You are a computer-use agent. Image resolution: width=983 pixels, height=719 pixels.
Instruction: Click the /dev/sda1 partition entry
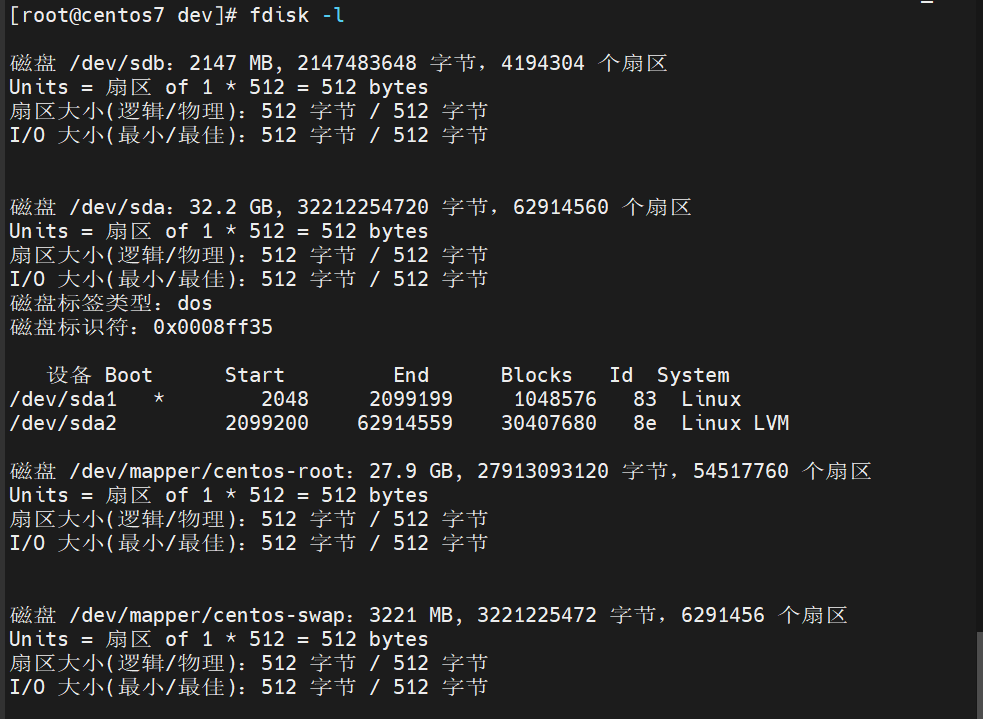coord(63,399)
